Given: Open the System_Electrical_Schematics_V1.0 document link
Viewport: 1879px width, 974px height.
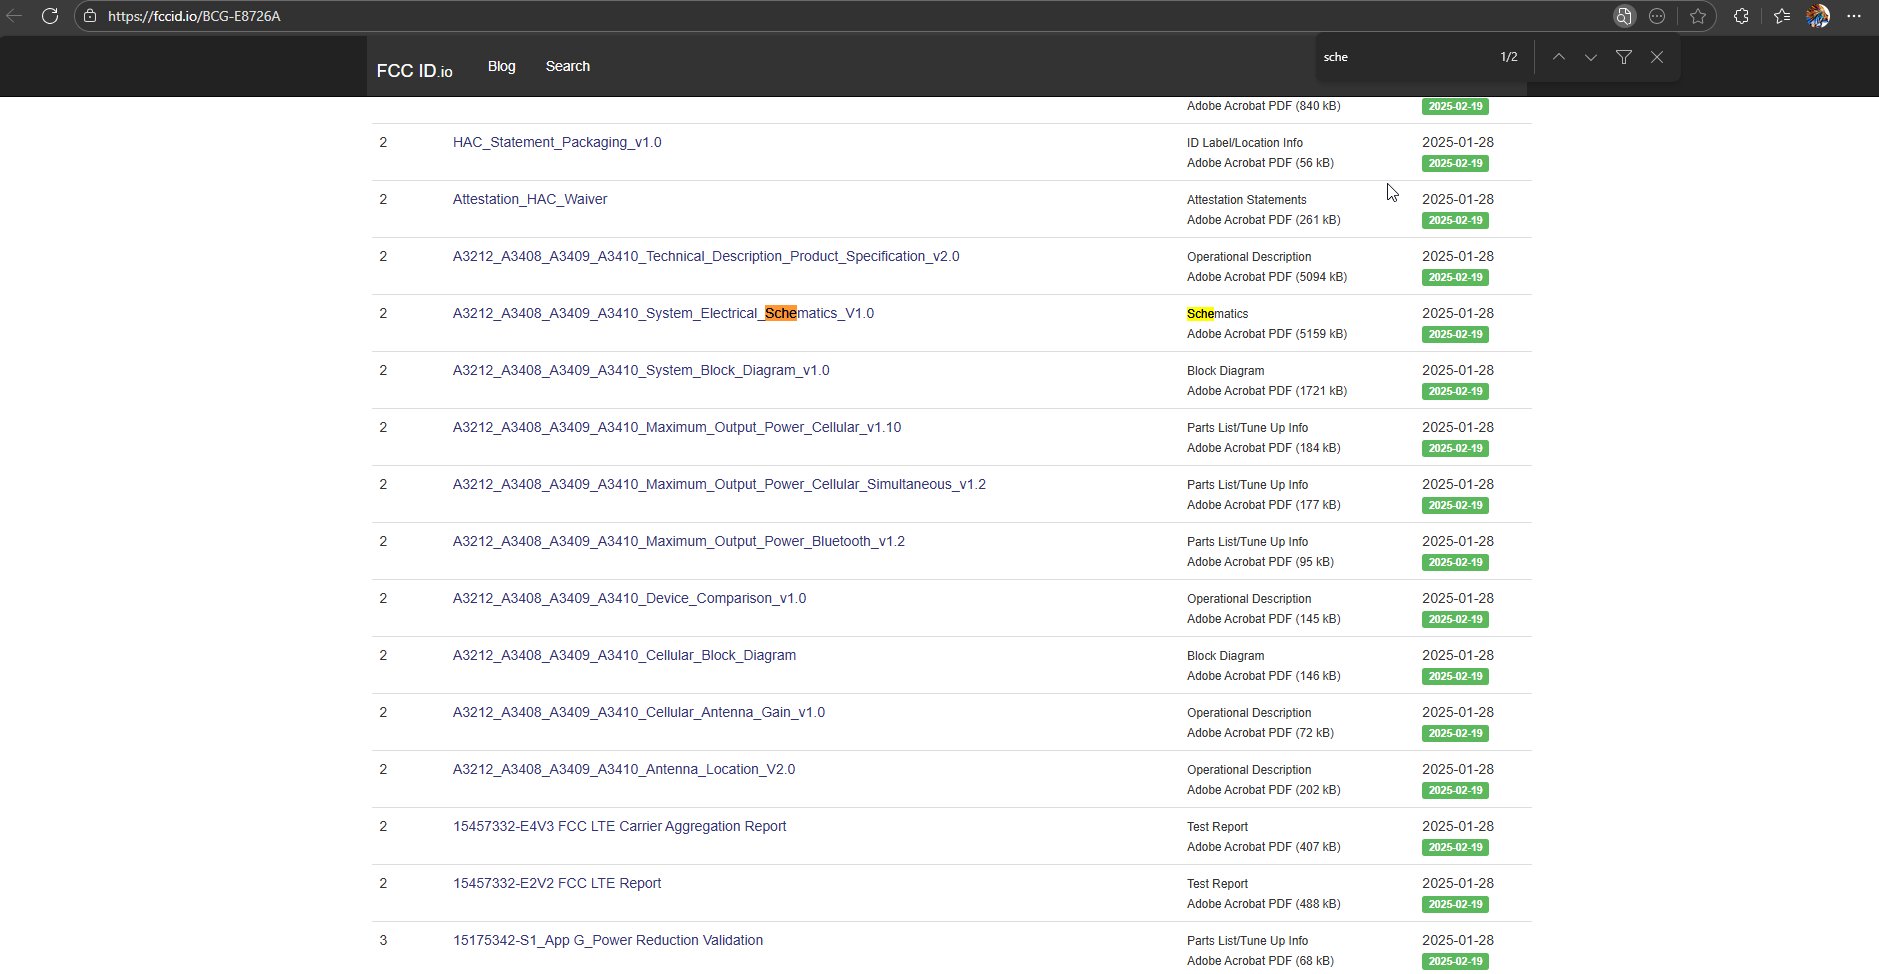Looking at the screenshot, I should 663,313.
